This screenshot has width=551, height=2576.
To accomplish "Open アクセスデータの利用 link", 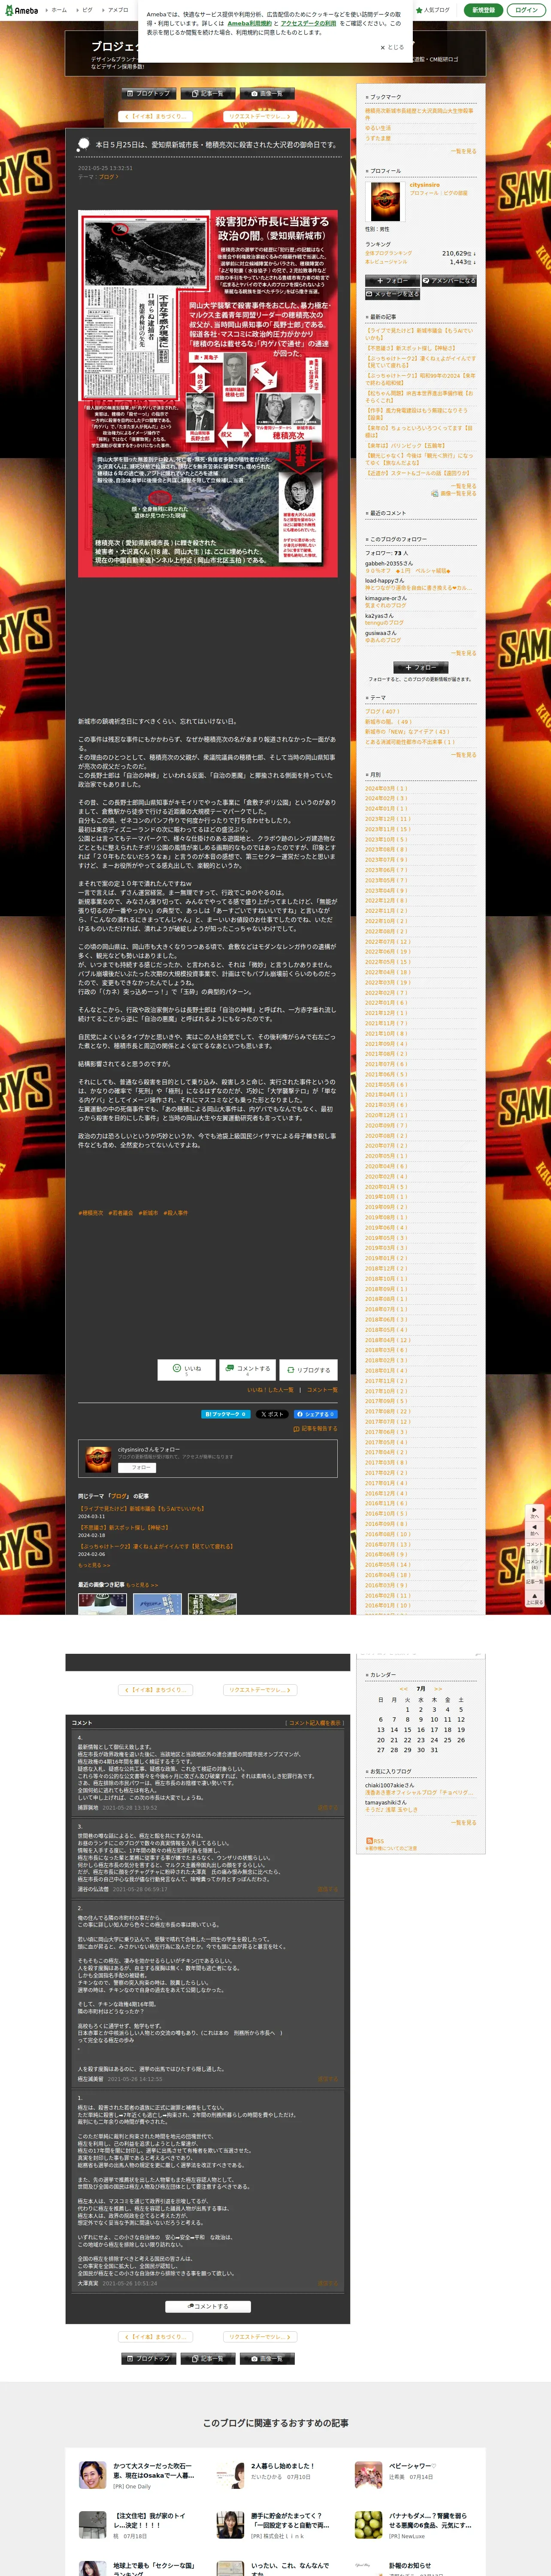I will point(308,23).
